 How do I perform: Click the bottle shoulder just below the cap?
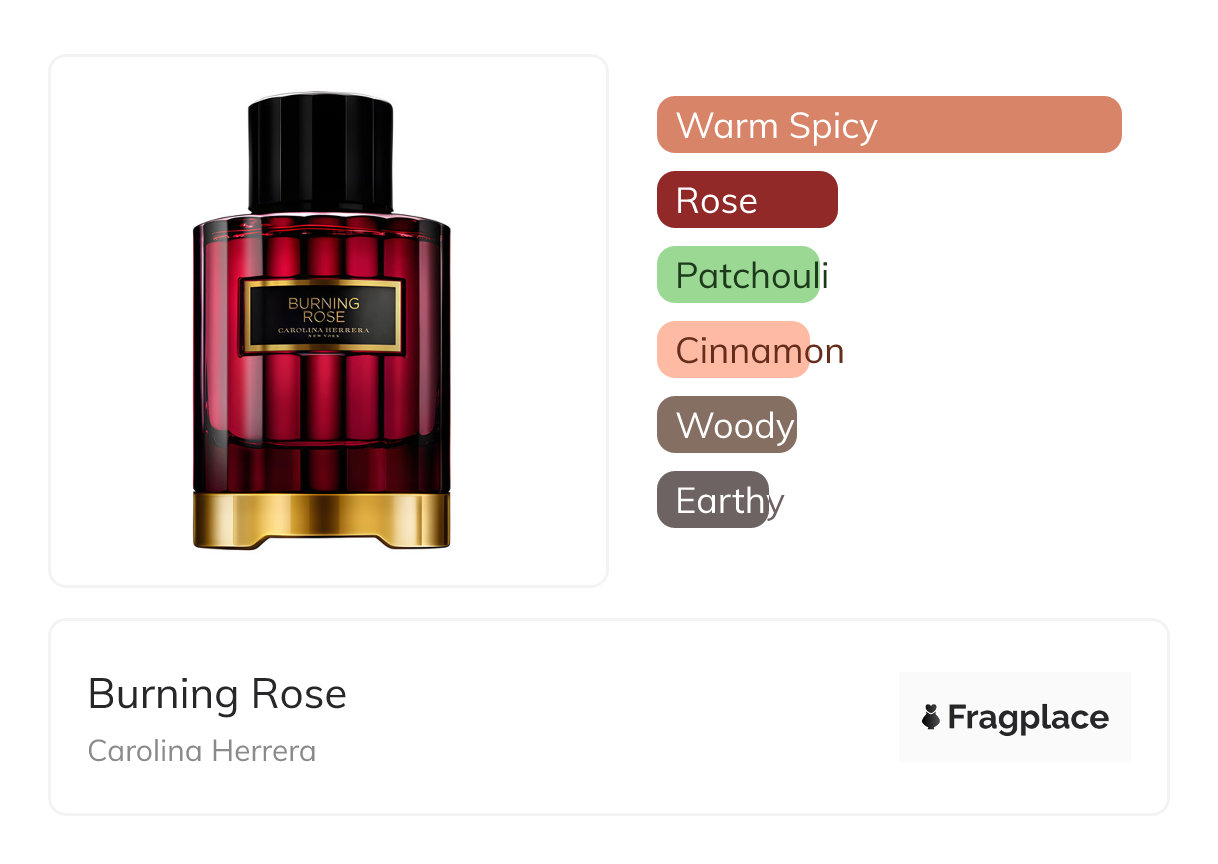tap(321, 221)
